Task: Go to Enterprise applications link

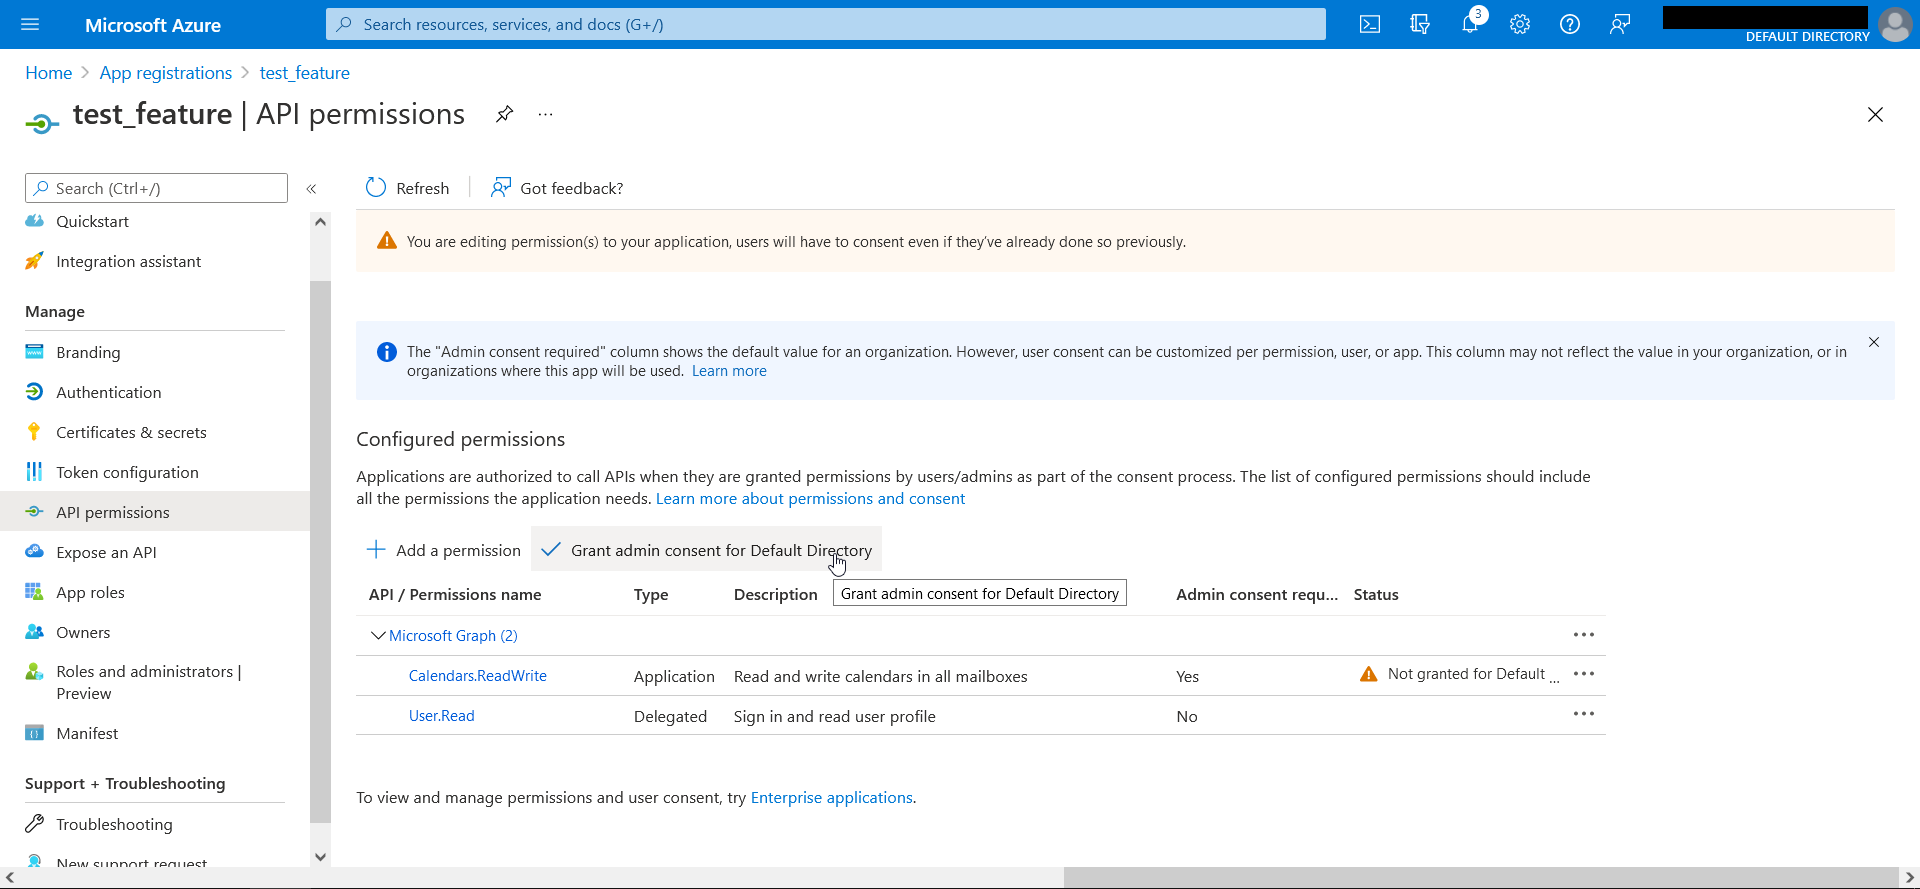Action: (x=832, y=797)
